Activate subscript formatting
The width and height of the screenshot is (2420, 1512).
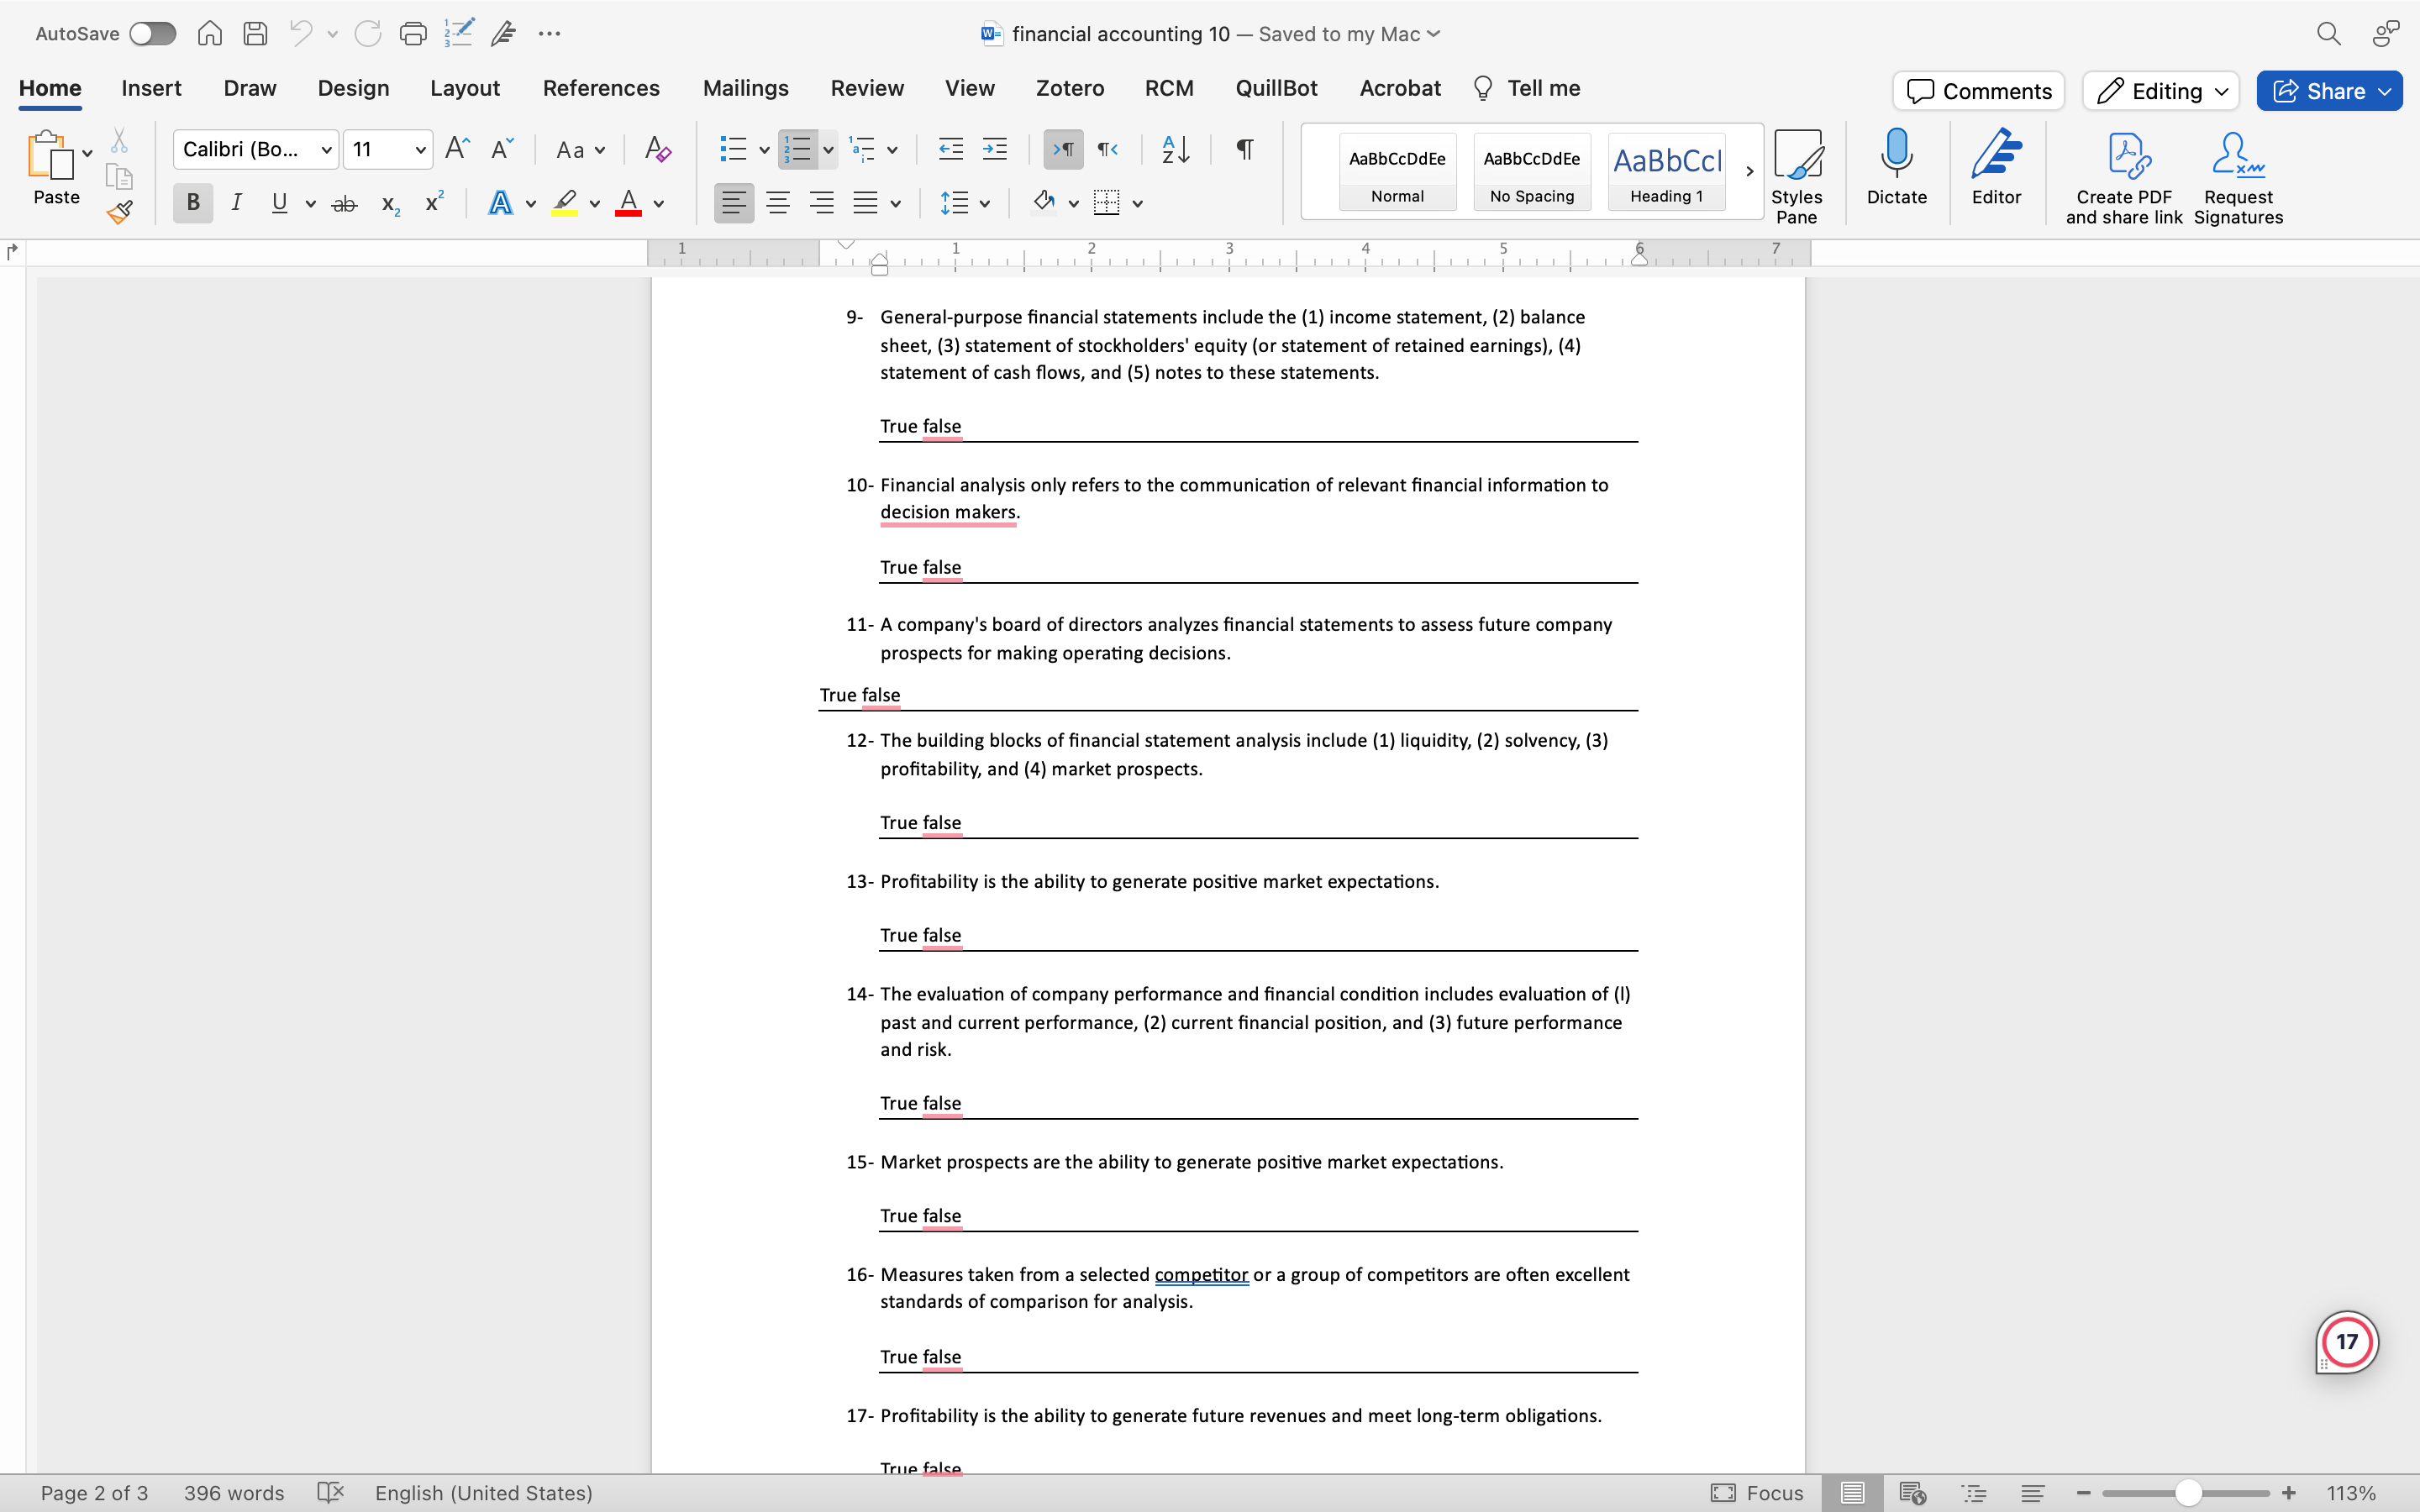[389, 204]
